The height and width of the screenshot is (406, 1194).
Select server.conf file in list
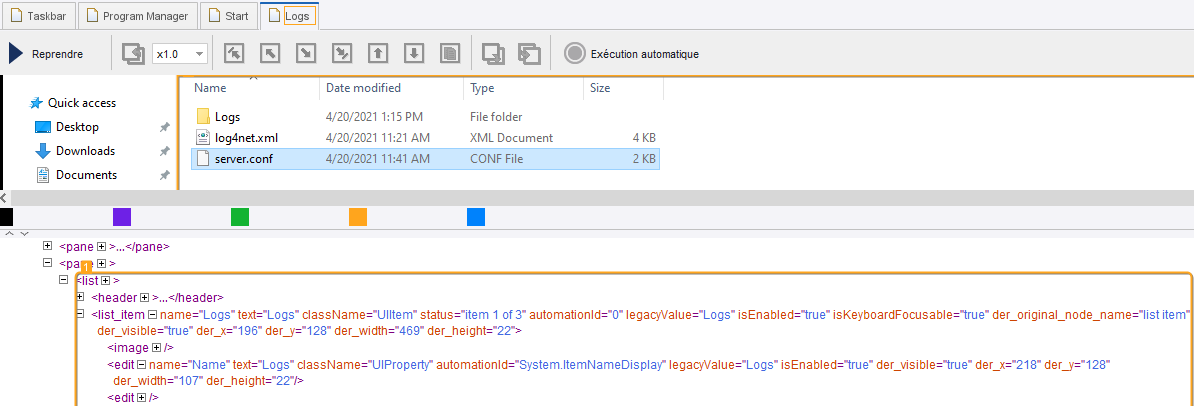pos(244,159)
